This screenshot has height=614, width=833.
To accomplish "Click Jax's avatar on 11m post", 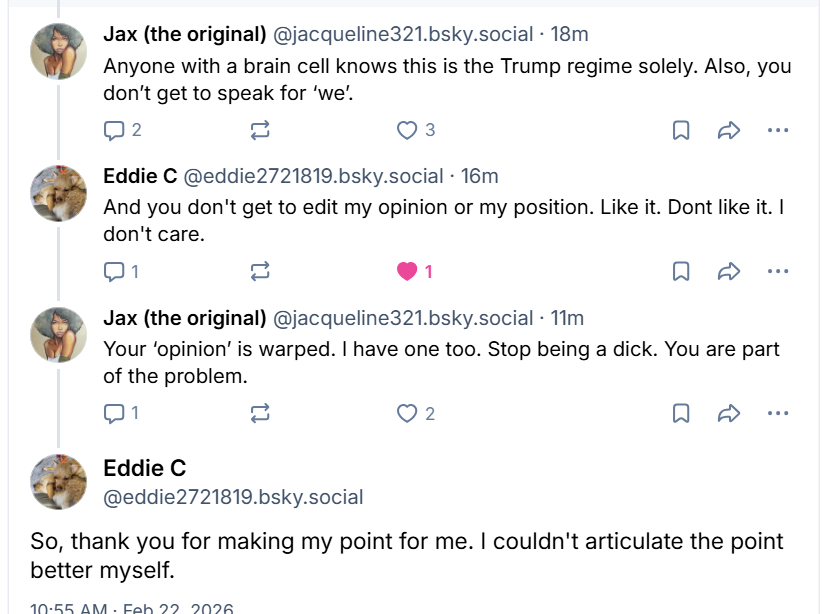I will [59, 335].
